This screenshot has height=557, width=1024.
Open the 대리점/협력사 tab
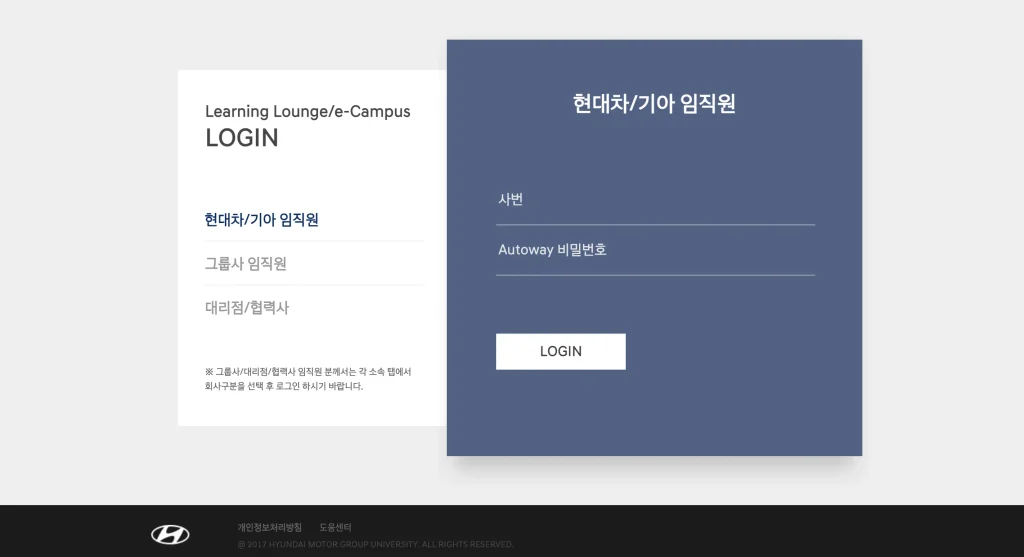pyautogui.click(x=247, y=308)
